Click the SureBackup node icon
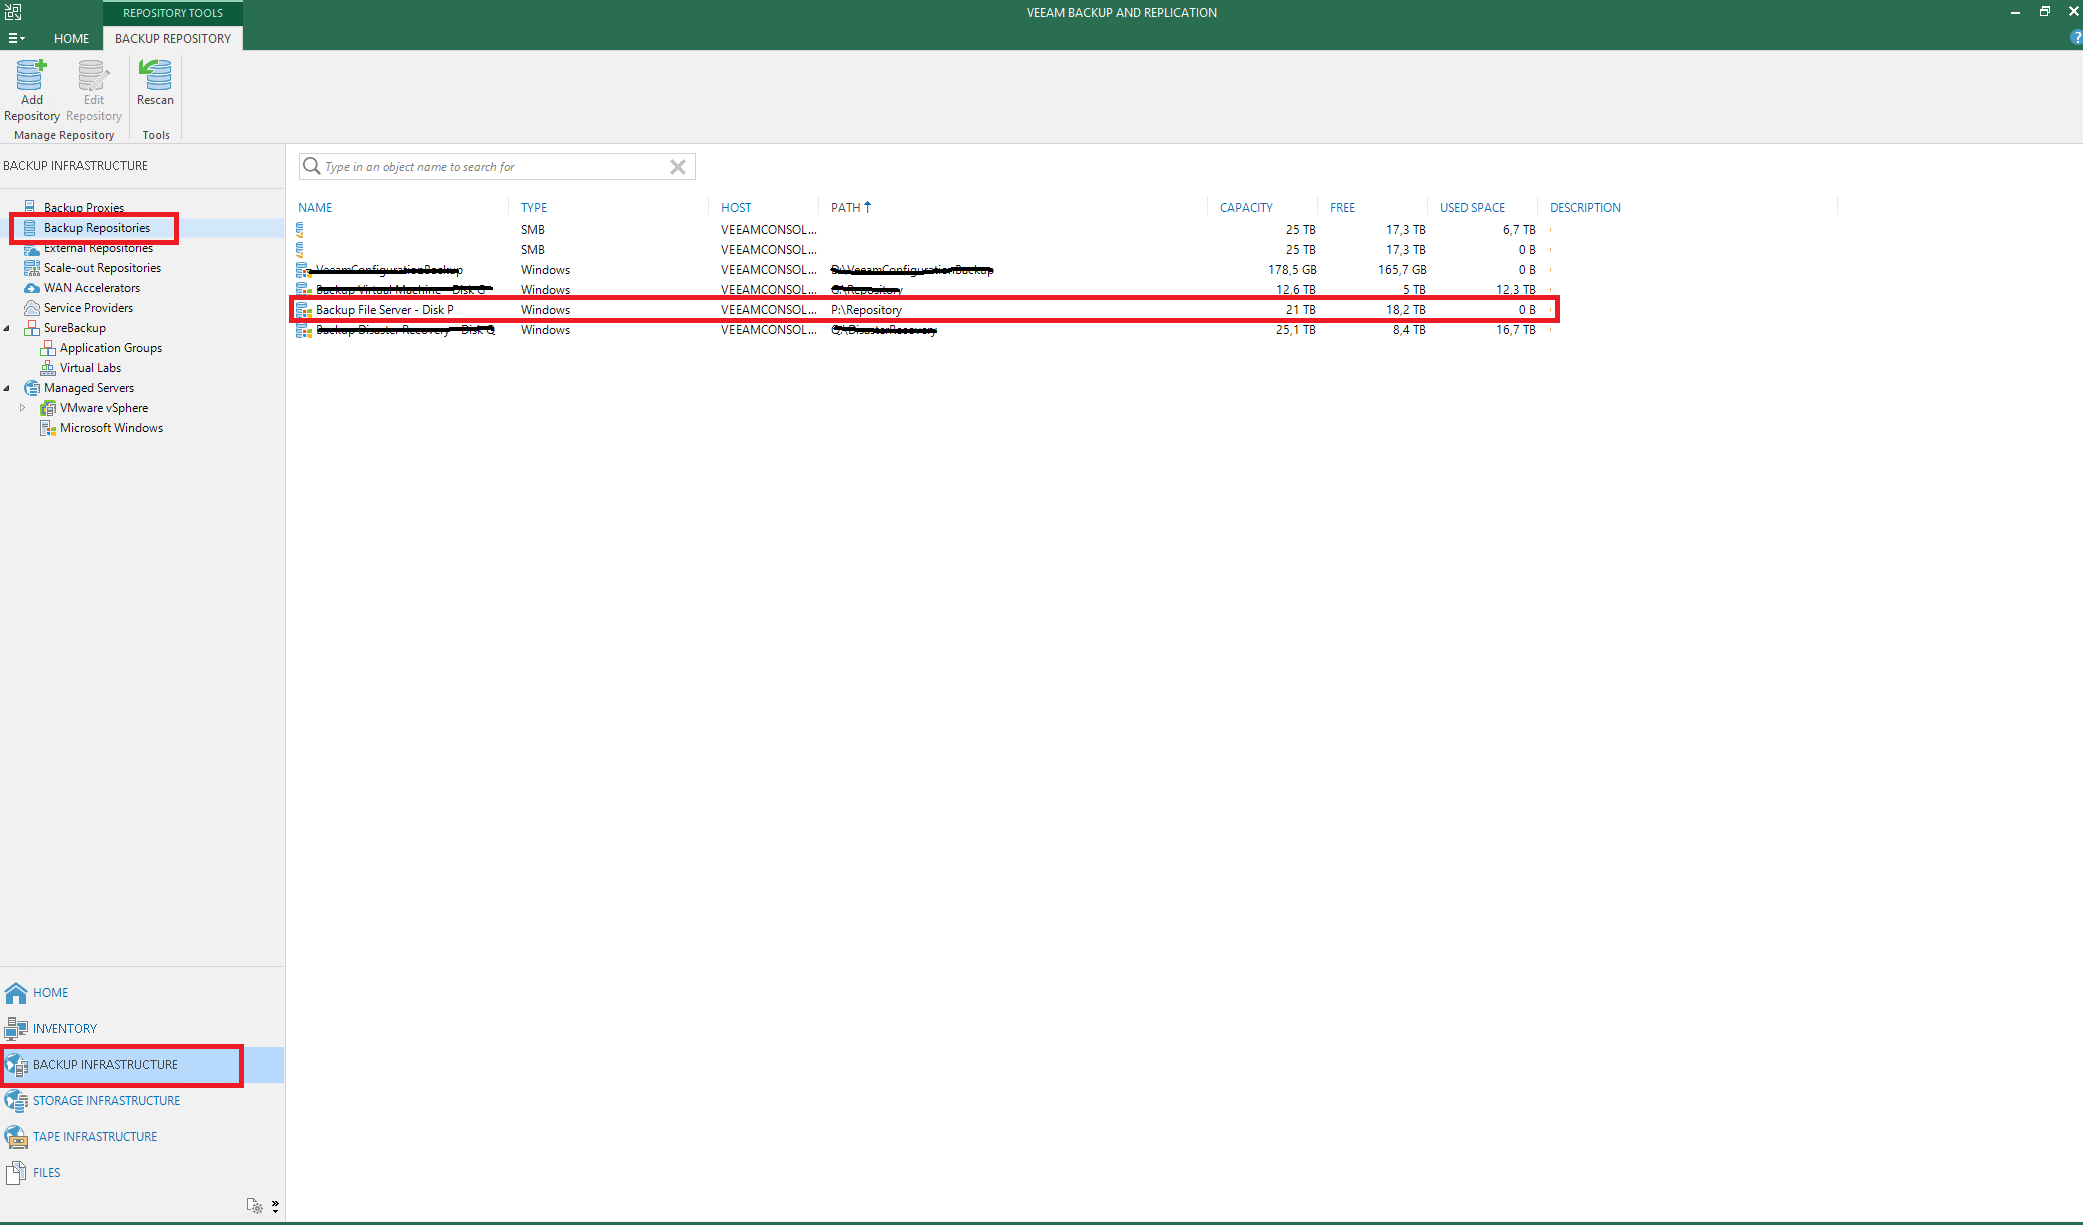2083x1225 pixels. pyautogui.click(x=32, y=328)
